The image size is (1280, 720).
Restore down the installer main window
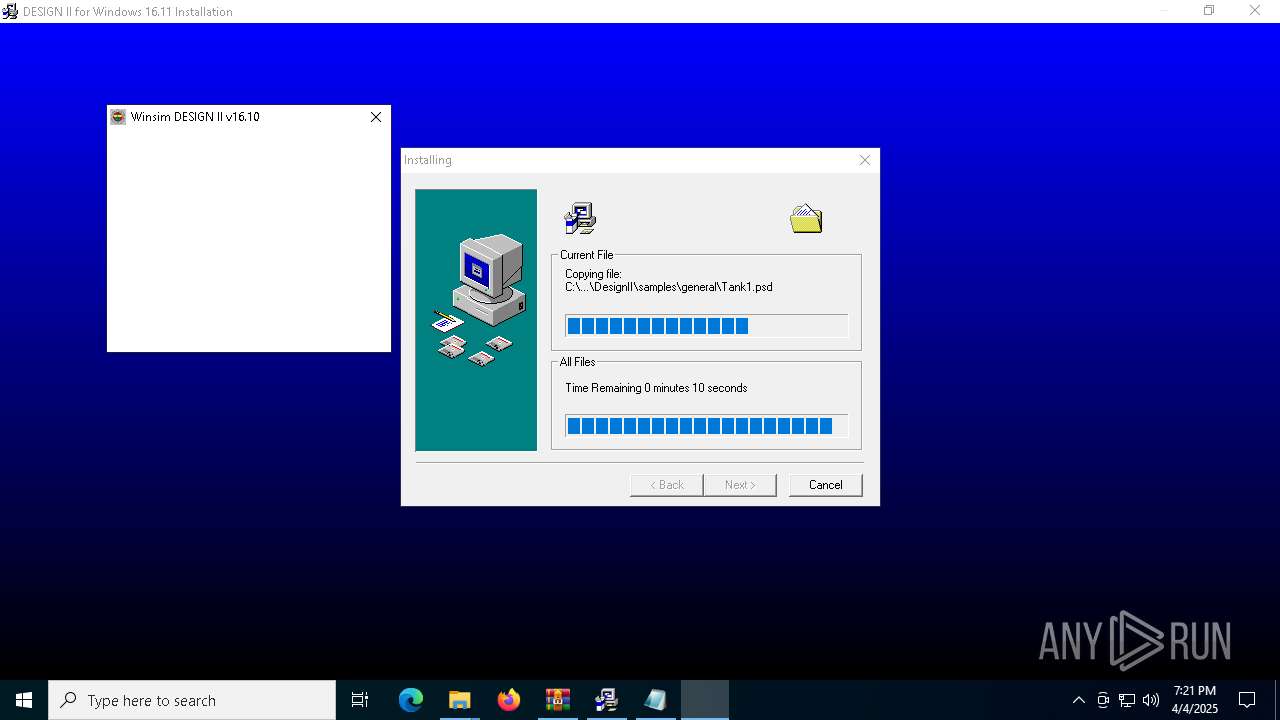(x=1209, y=11)
